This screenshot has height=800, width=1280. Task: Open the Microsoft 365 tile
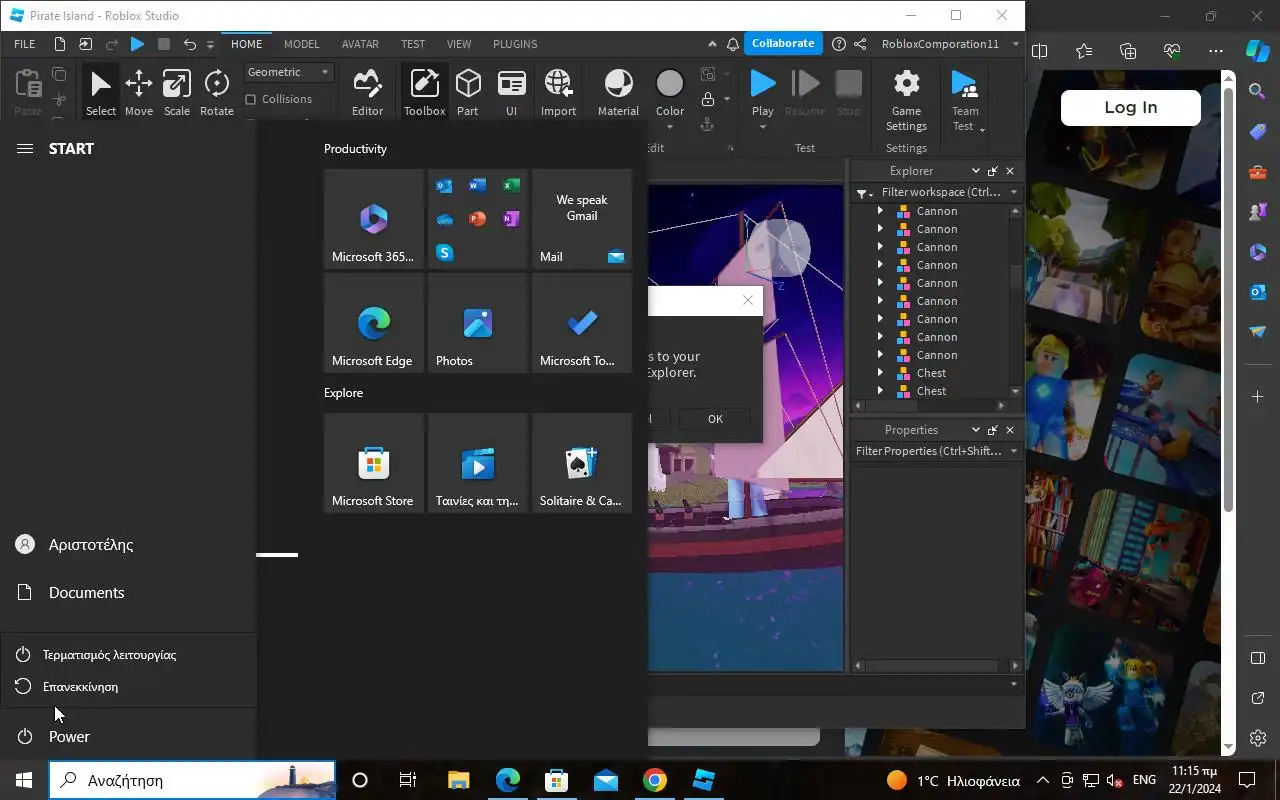pos(373,219)
